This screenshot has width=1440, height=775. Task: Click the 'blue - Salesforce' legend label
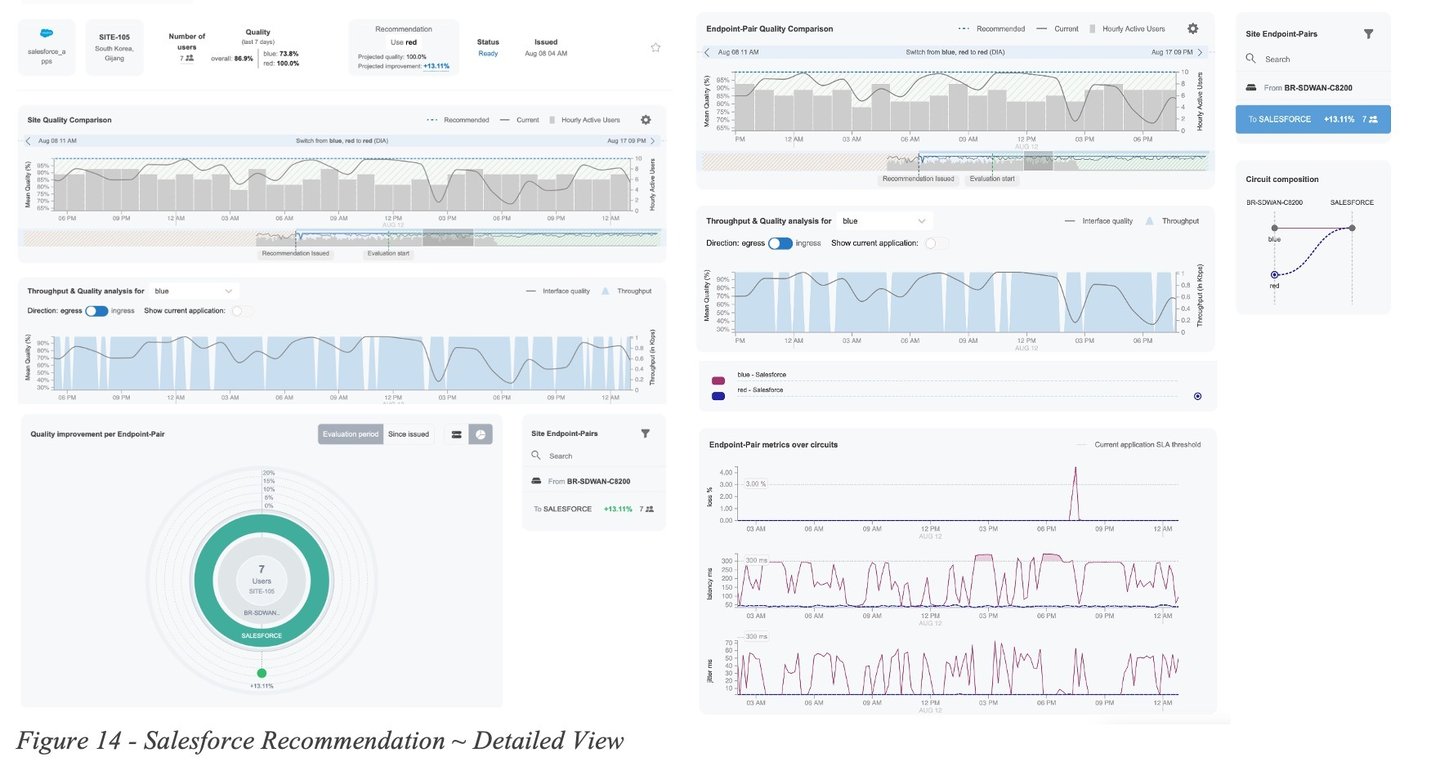760,374
